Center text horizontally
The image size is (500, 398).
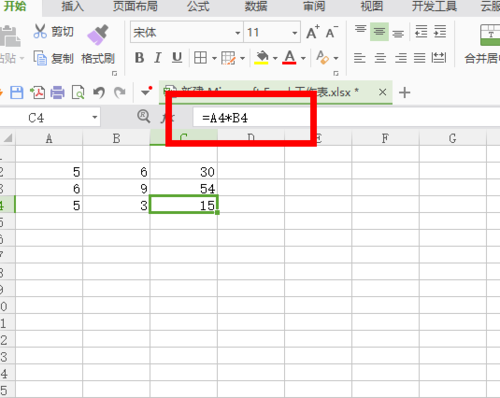pyautogui.click(x=380, y=58)
